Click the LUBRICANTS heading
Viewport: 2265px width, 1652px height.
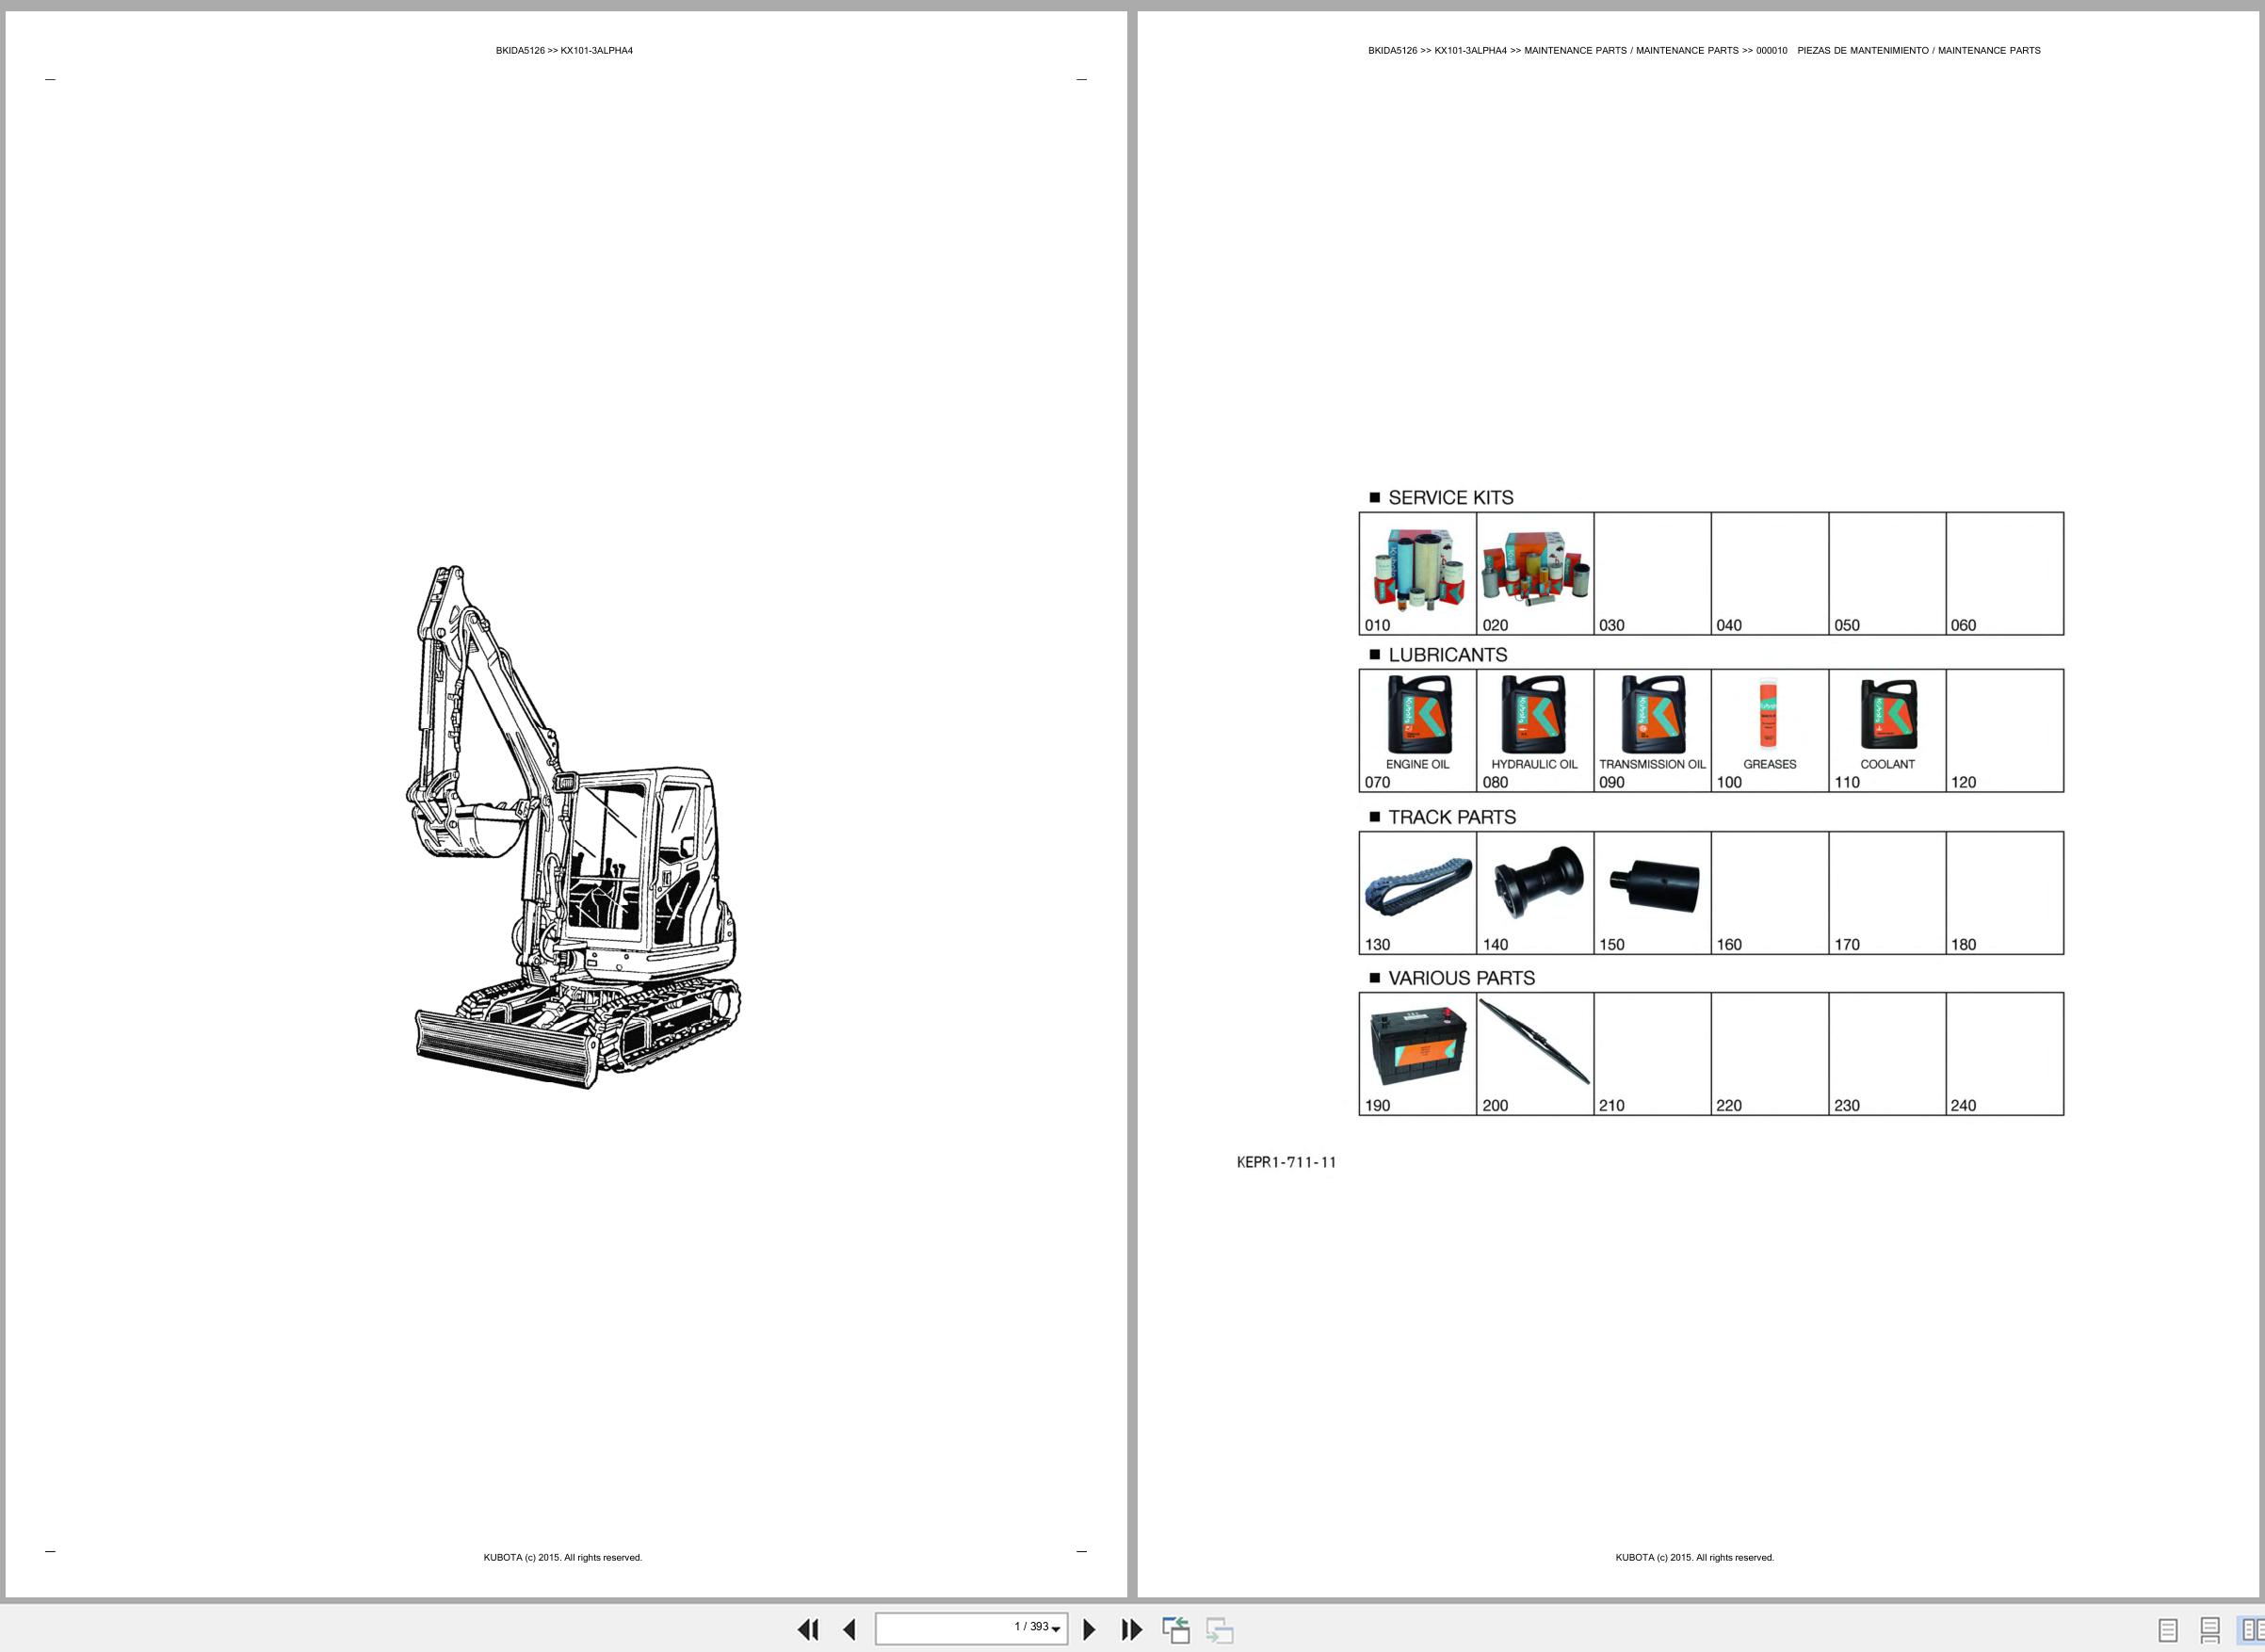tap(1447, 655)
